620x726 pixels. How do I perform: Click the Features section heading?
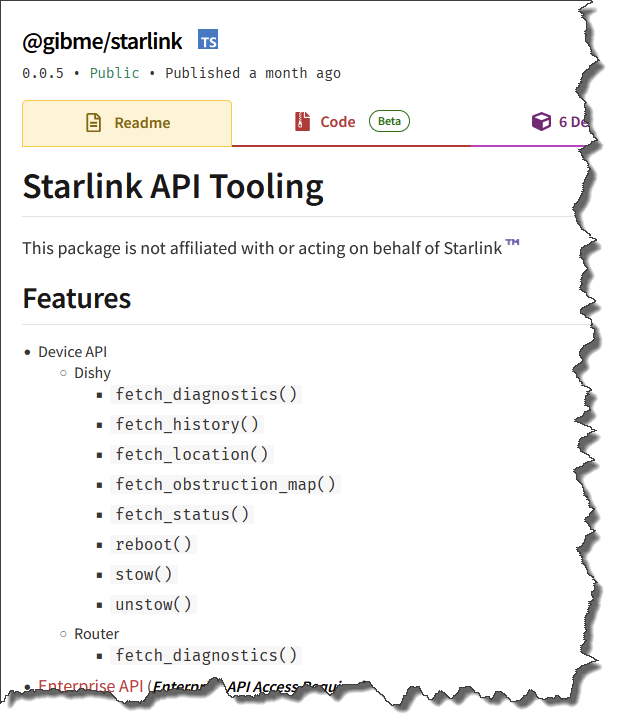[x=77, y=298]
